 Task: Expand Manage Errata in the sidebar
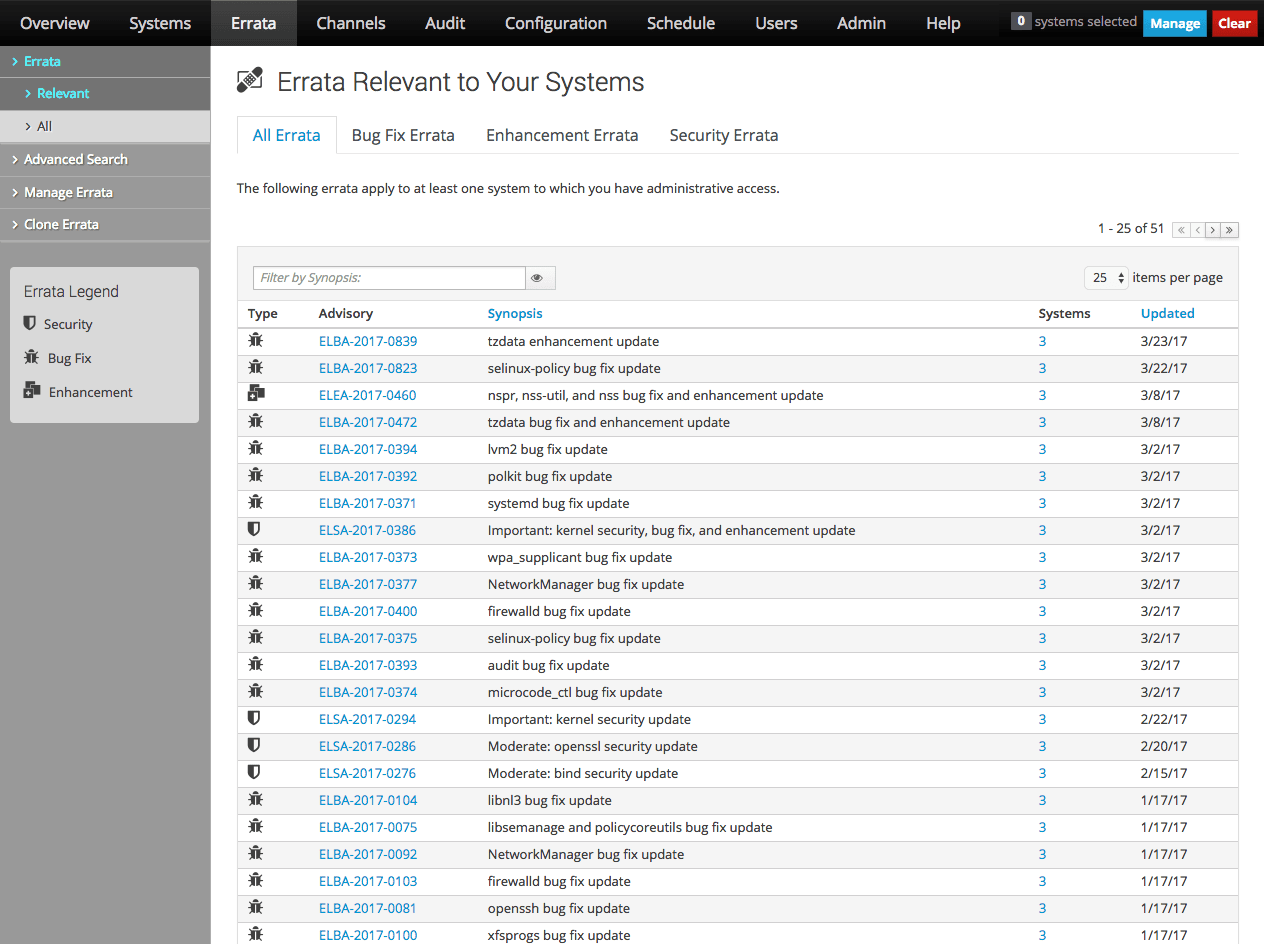tap(105, 192)
